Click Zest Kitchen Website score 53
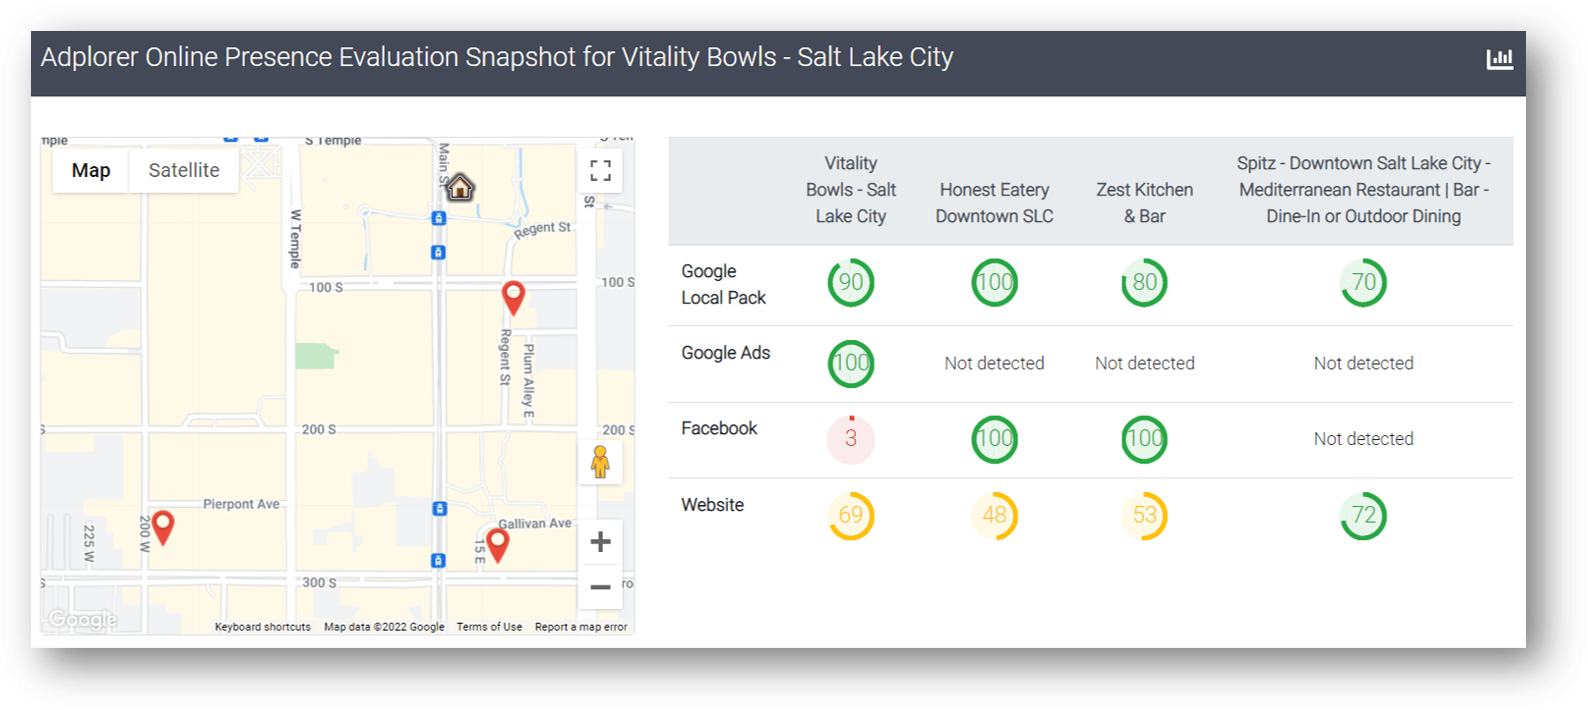 [x=1145, y=516]
